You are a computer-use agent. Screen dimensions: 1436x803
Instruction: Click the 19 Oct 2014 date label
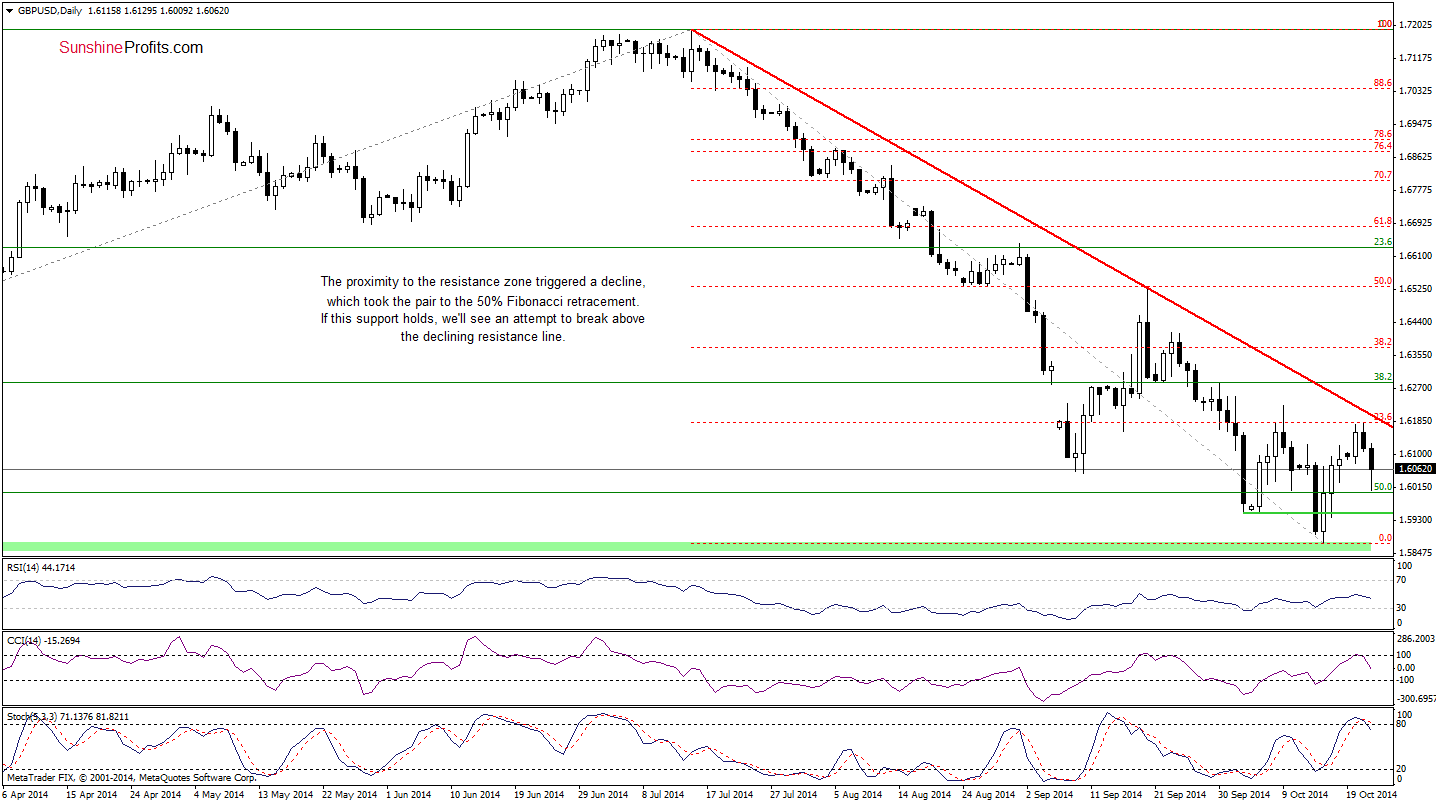pos(1371,794)
